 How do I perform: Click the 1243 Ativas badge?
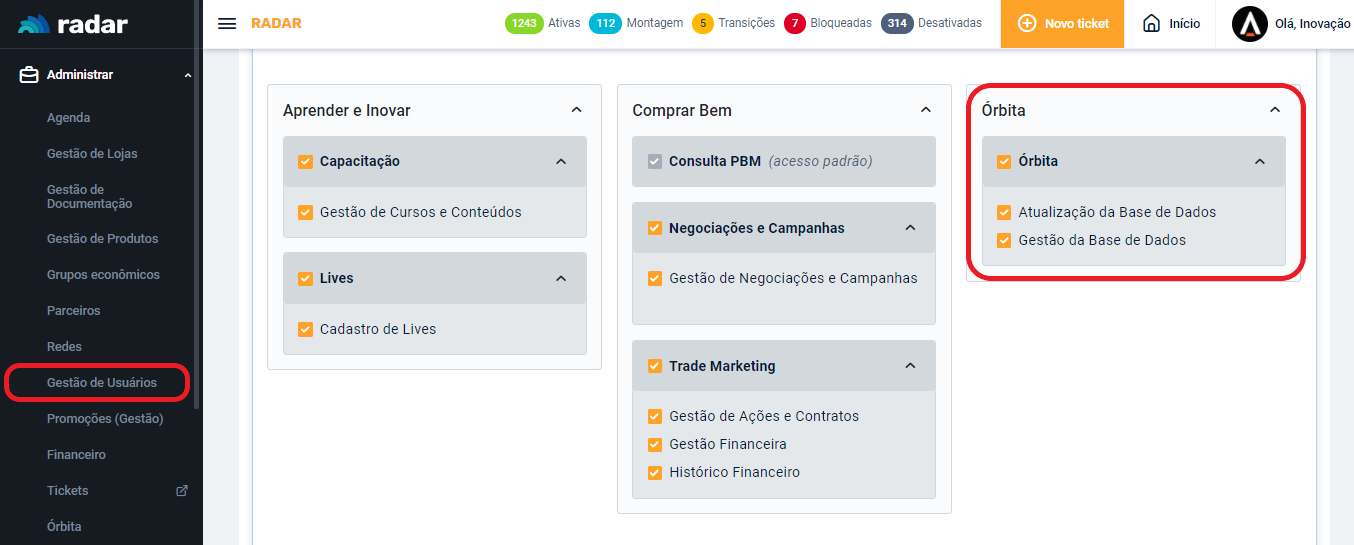[524, 23]
